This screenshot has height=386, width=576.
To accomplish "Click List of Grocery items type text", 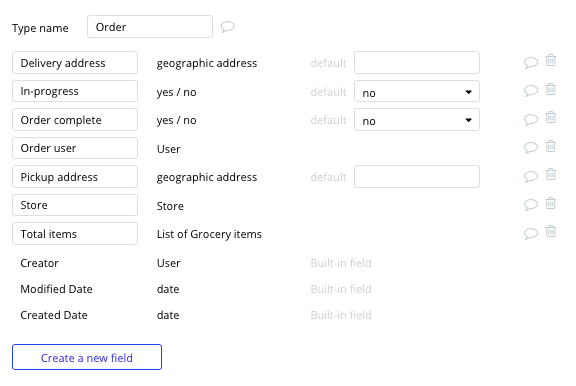I will 209,234.
